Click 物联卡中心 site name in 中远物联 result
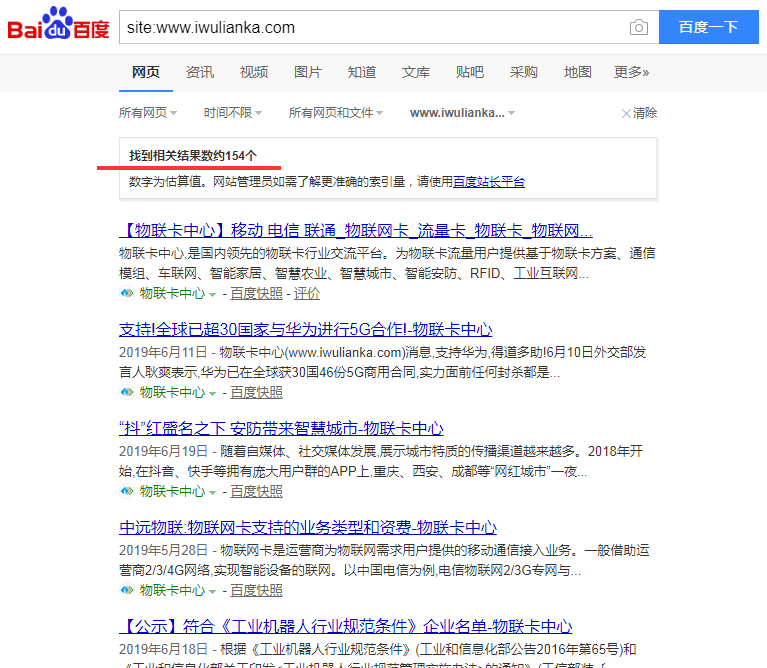767x668 pixels. 172,590
